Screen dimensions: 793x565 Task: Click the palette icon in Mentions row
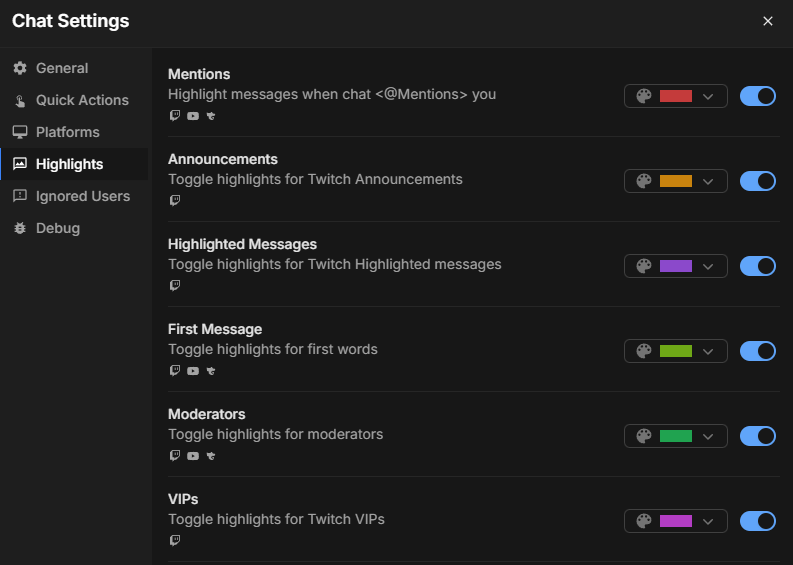coord(644,96)
